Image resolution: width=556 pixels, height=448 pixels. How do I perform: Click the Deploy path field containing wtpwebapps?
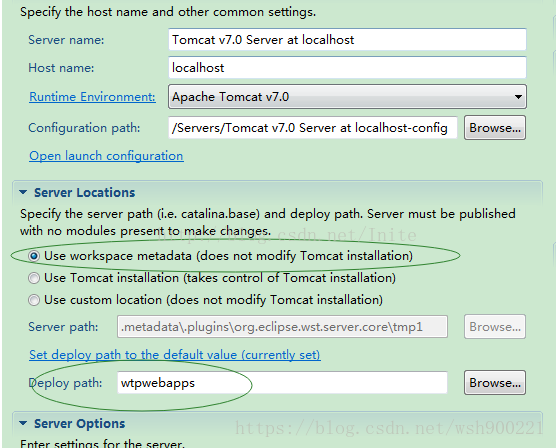[282, 383]
